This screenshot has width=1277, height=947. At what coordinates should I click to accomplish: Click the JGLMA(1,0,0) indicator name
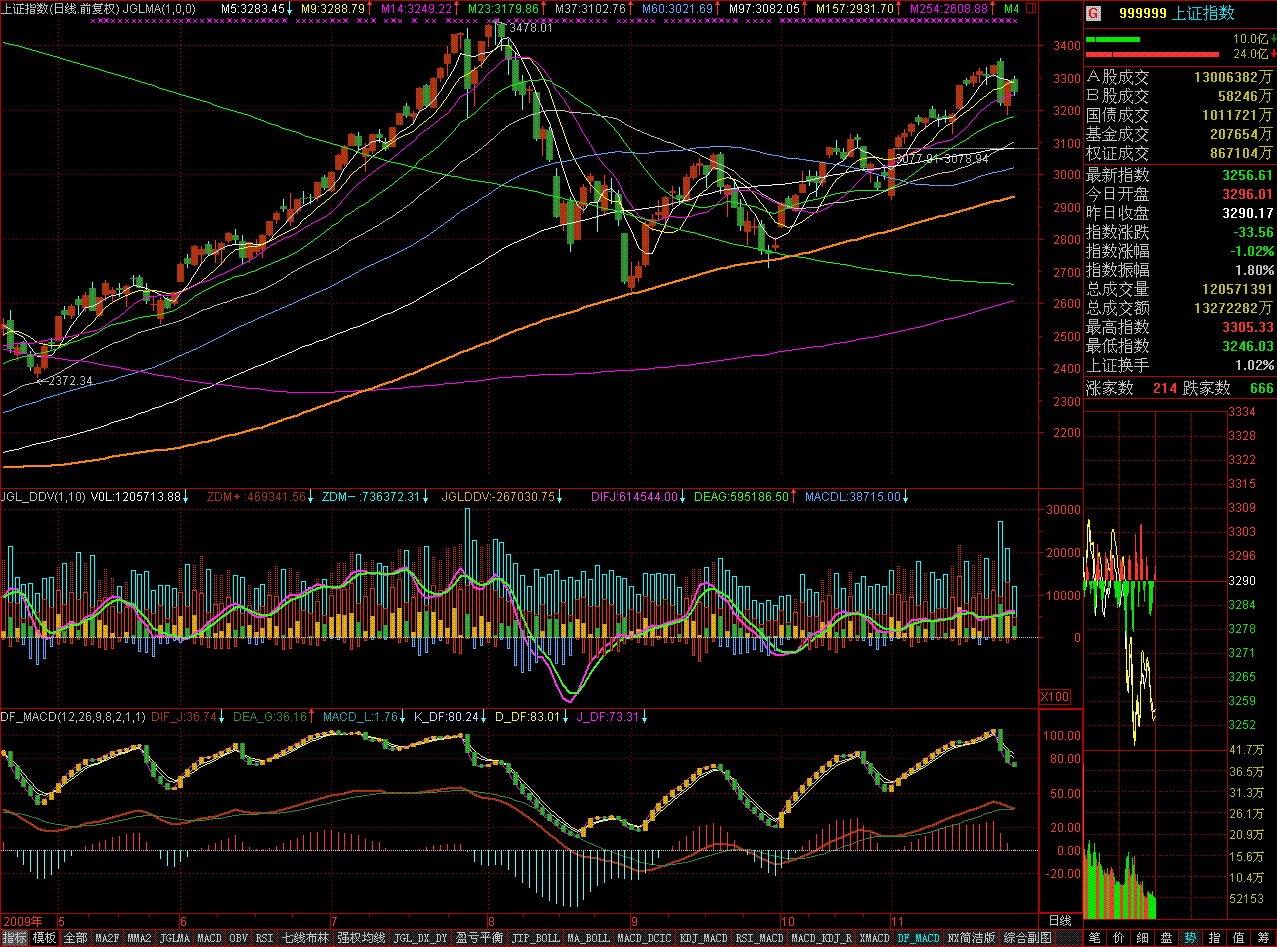pos(161,8)
